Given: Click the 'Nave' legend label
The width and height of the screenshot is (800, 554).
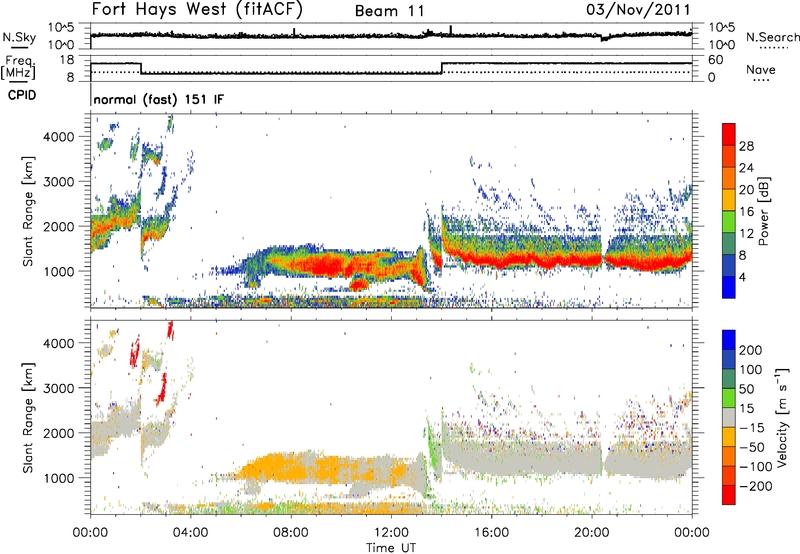Looking at the screenshot, I should coord(761,69).
